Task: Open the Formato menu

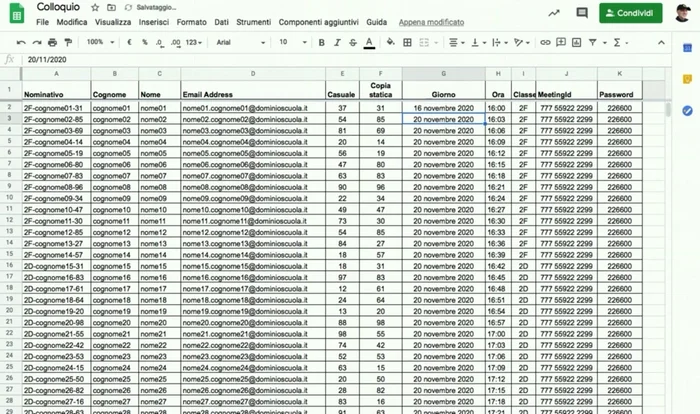Action: (x=192, y=22)
